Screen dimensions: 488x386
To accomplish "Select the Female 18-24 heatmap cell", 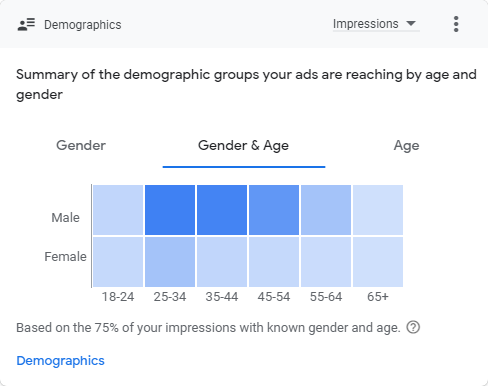I will point(118,262).
